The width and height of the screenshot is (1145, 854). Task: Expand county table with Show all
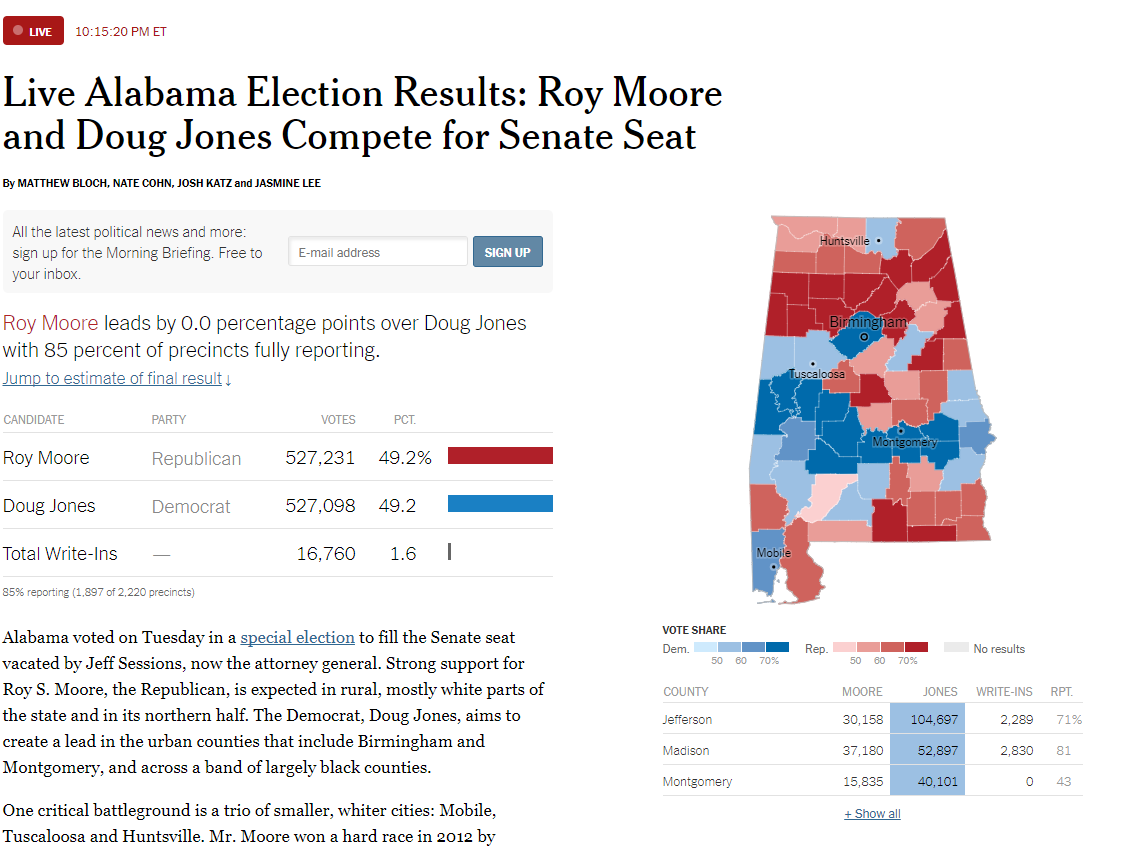click(x=873, y=814)
